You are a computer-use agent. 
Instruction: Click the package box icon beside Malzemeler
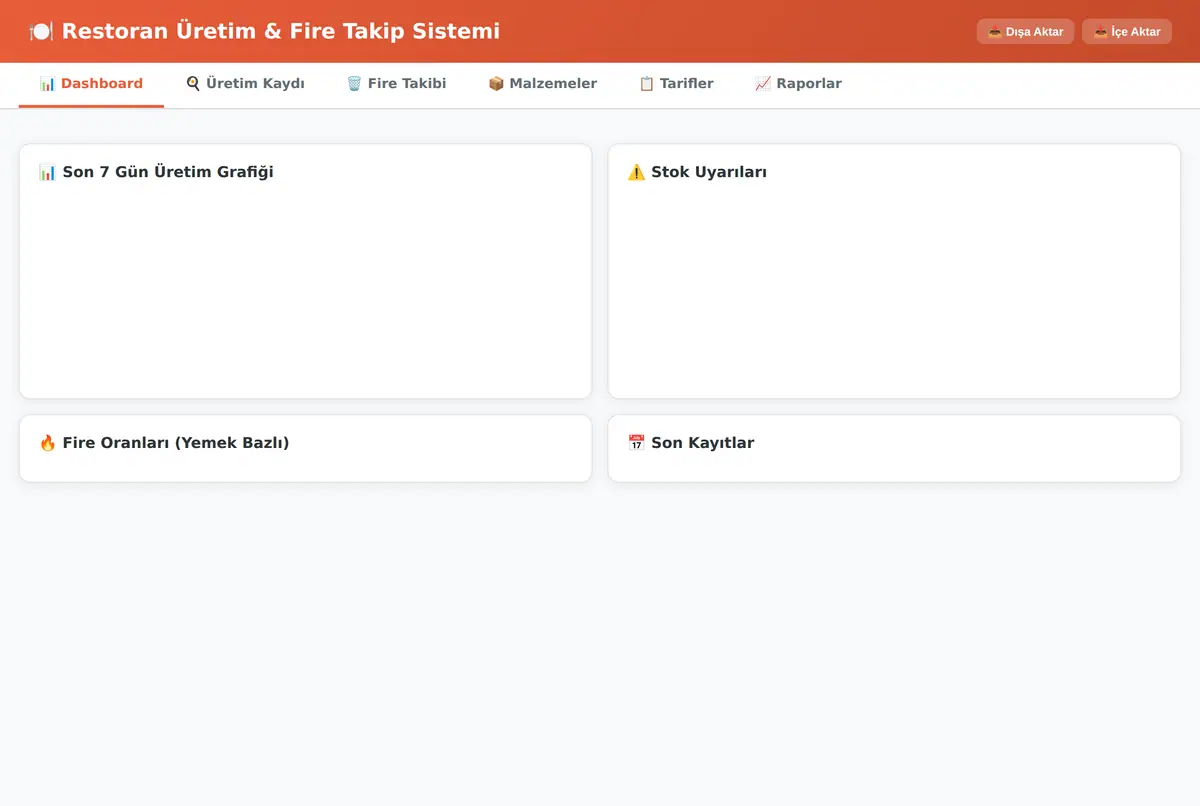point(496,83)
